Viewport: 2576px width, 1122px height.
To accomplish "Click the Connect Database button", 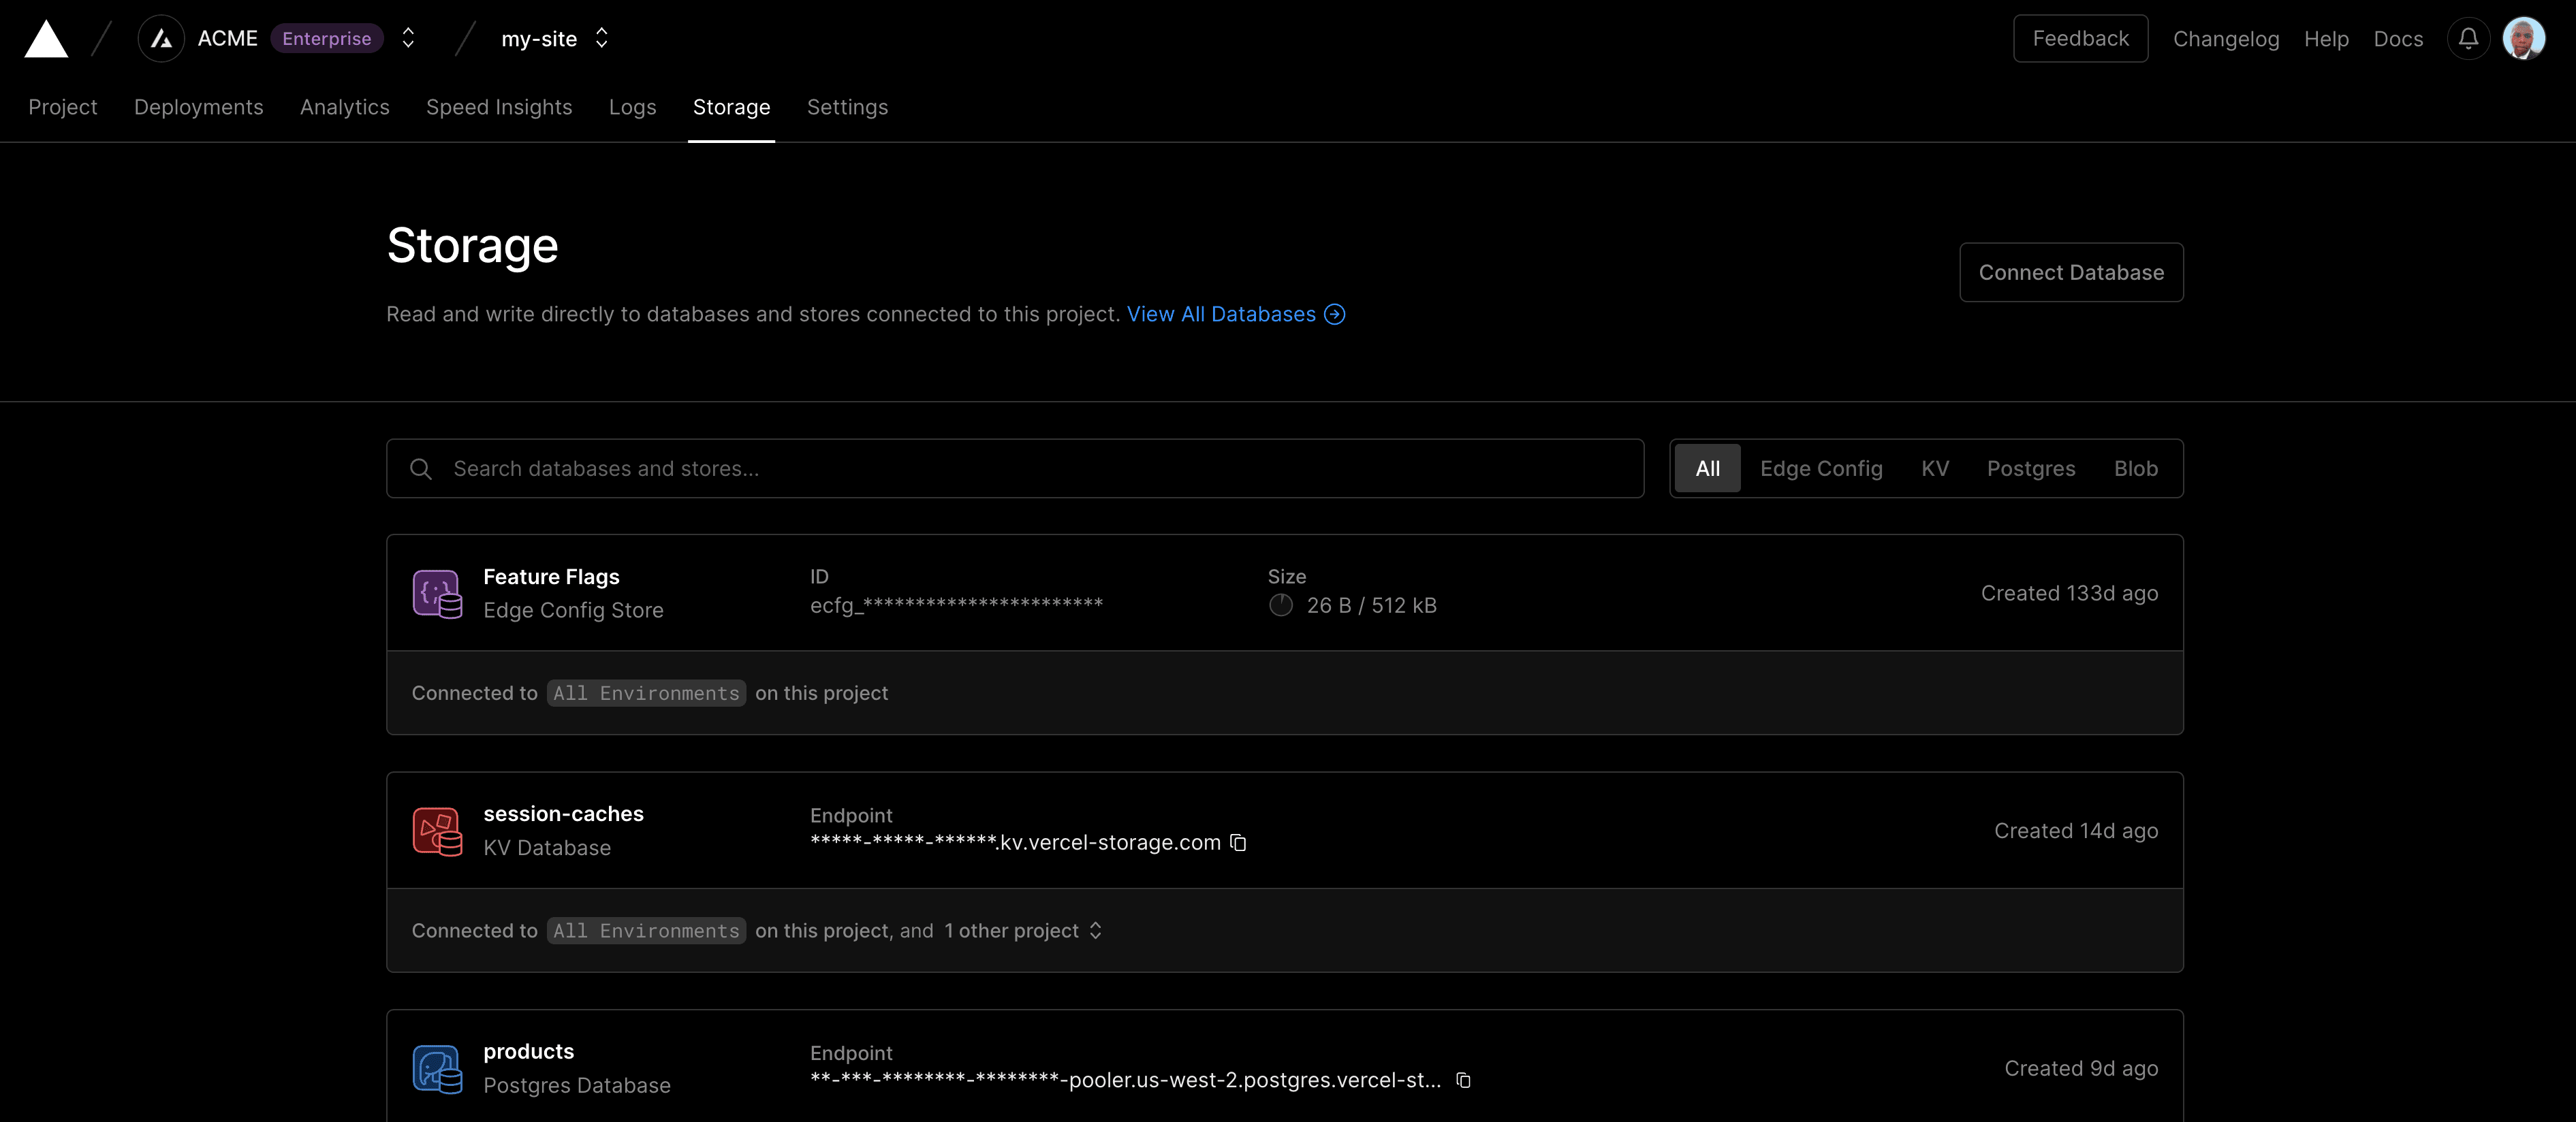I will click(2070, 272).
